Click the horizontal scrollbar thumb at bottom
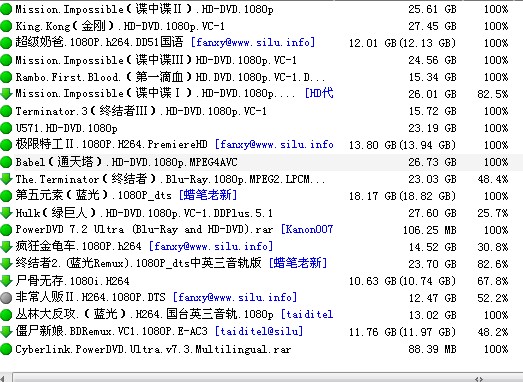The image size is (523, 382). click(x=267, y=378)
